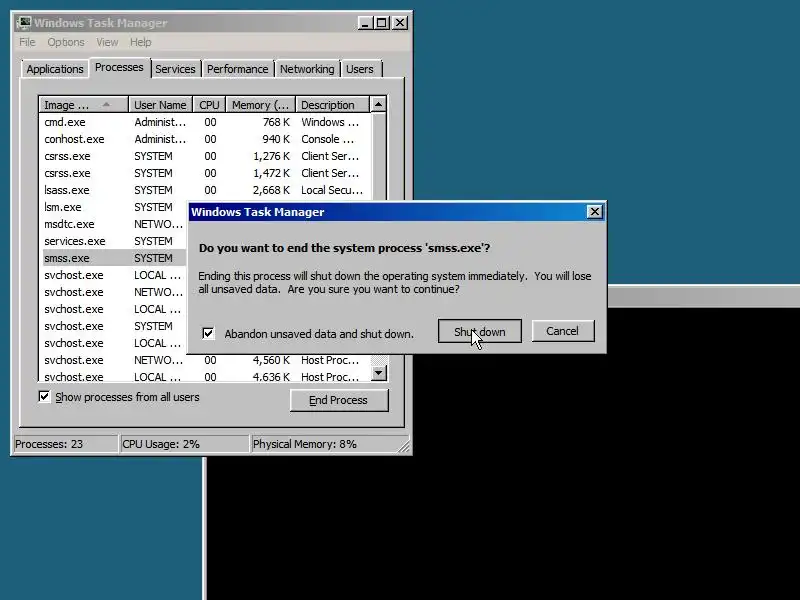Image resolution: width=800 pixels, height=600 pixels.
Task: Click the CPU Usage: 2% status
Action: tap(184, 444)
